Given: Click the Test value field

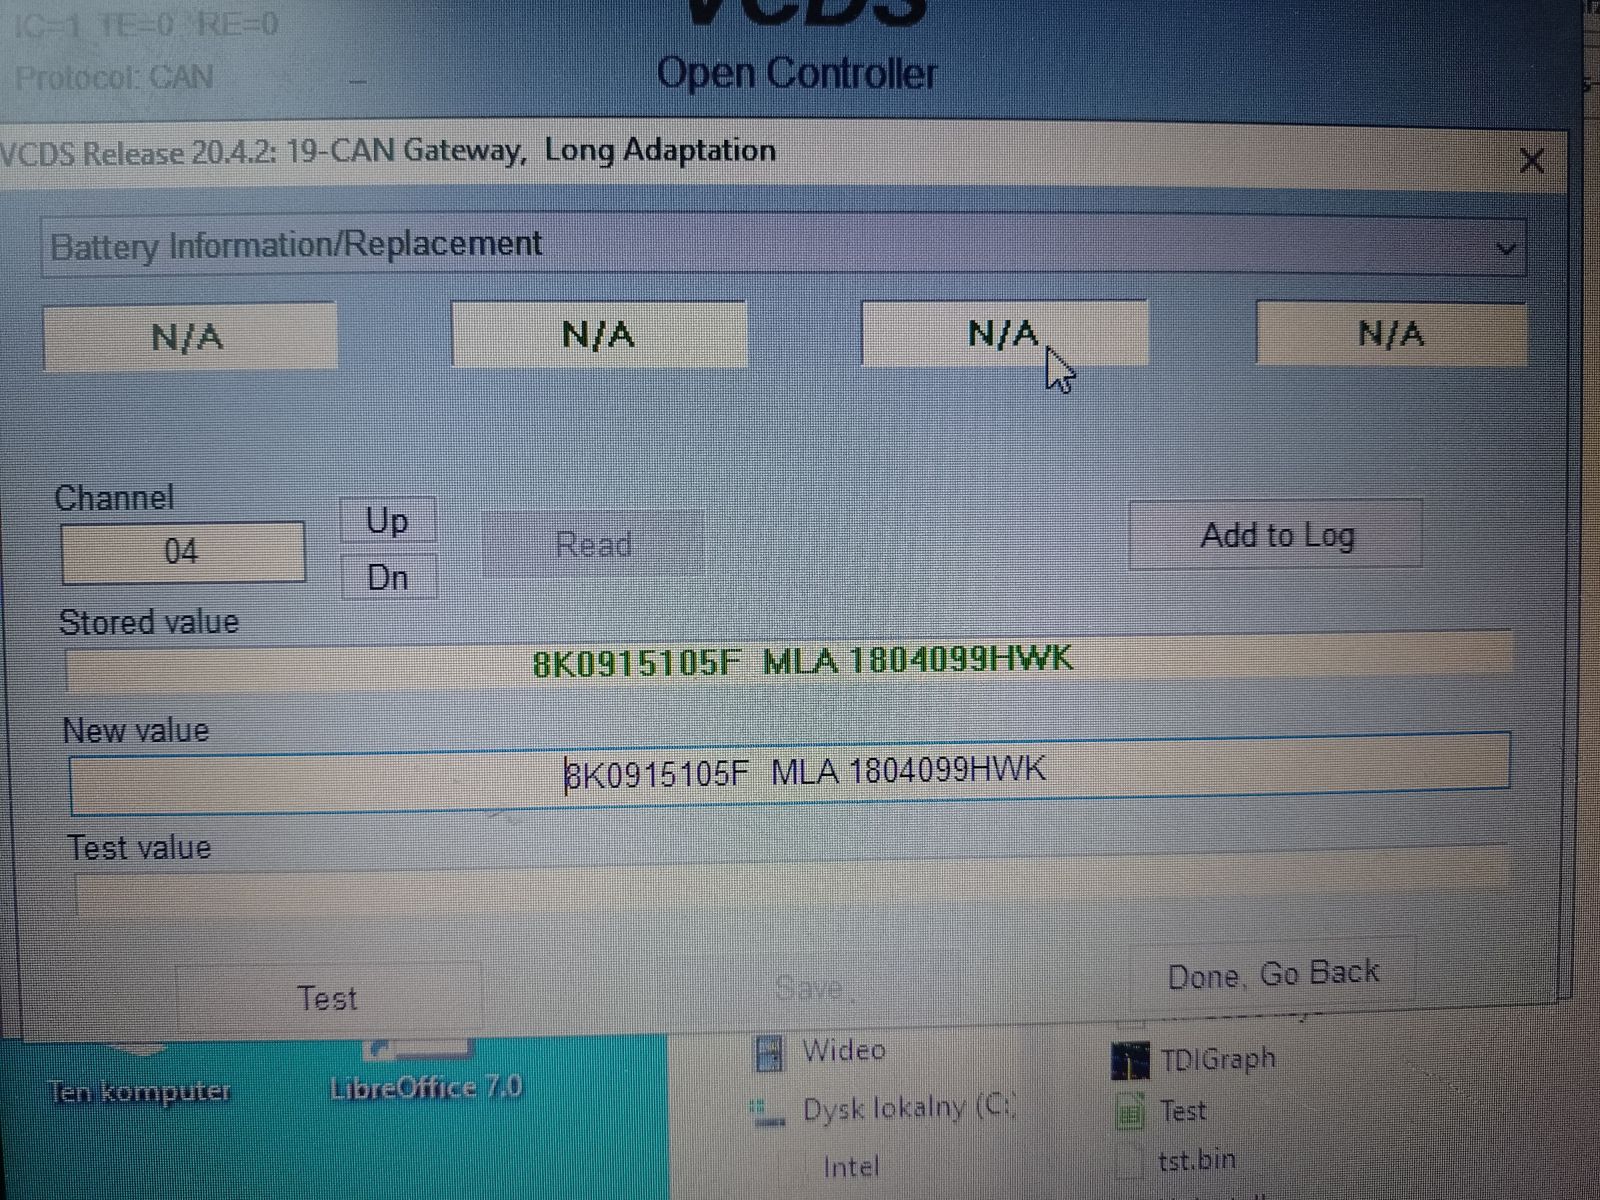Looking at the screenshot, I should [792, 882].
